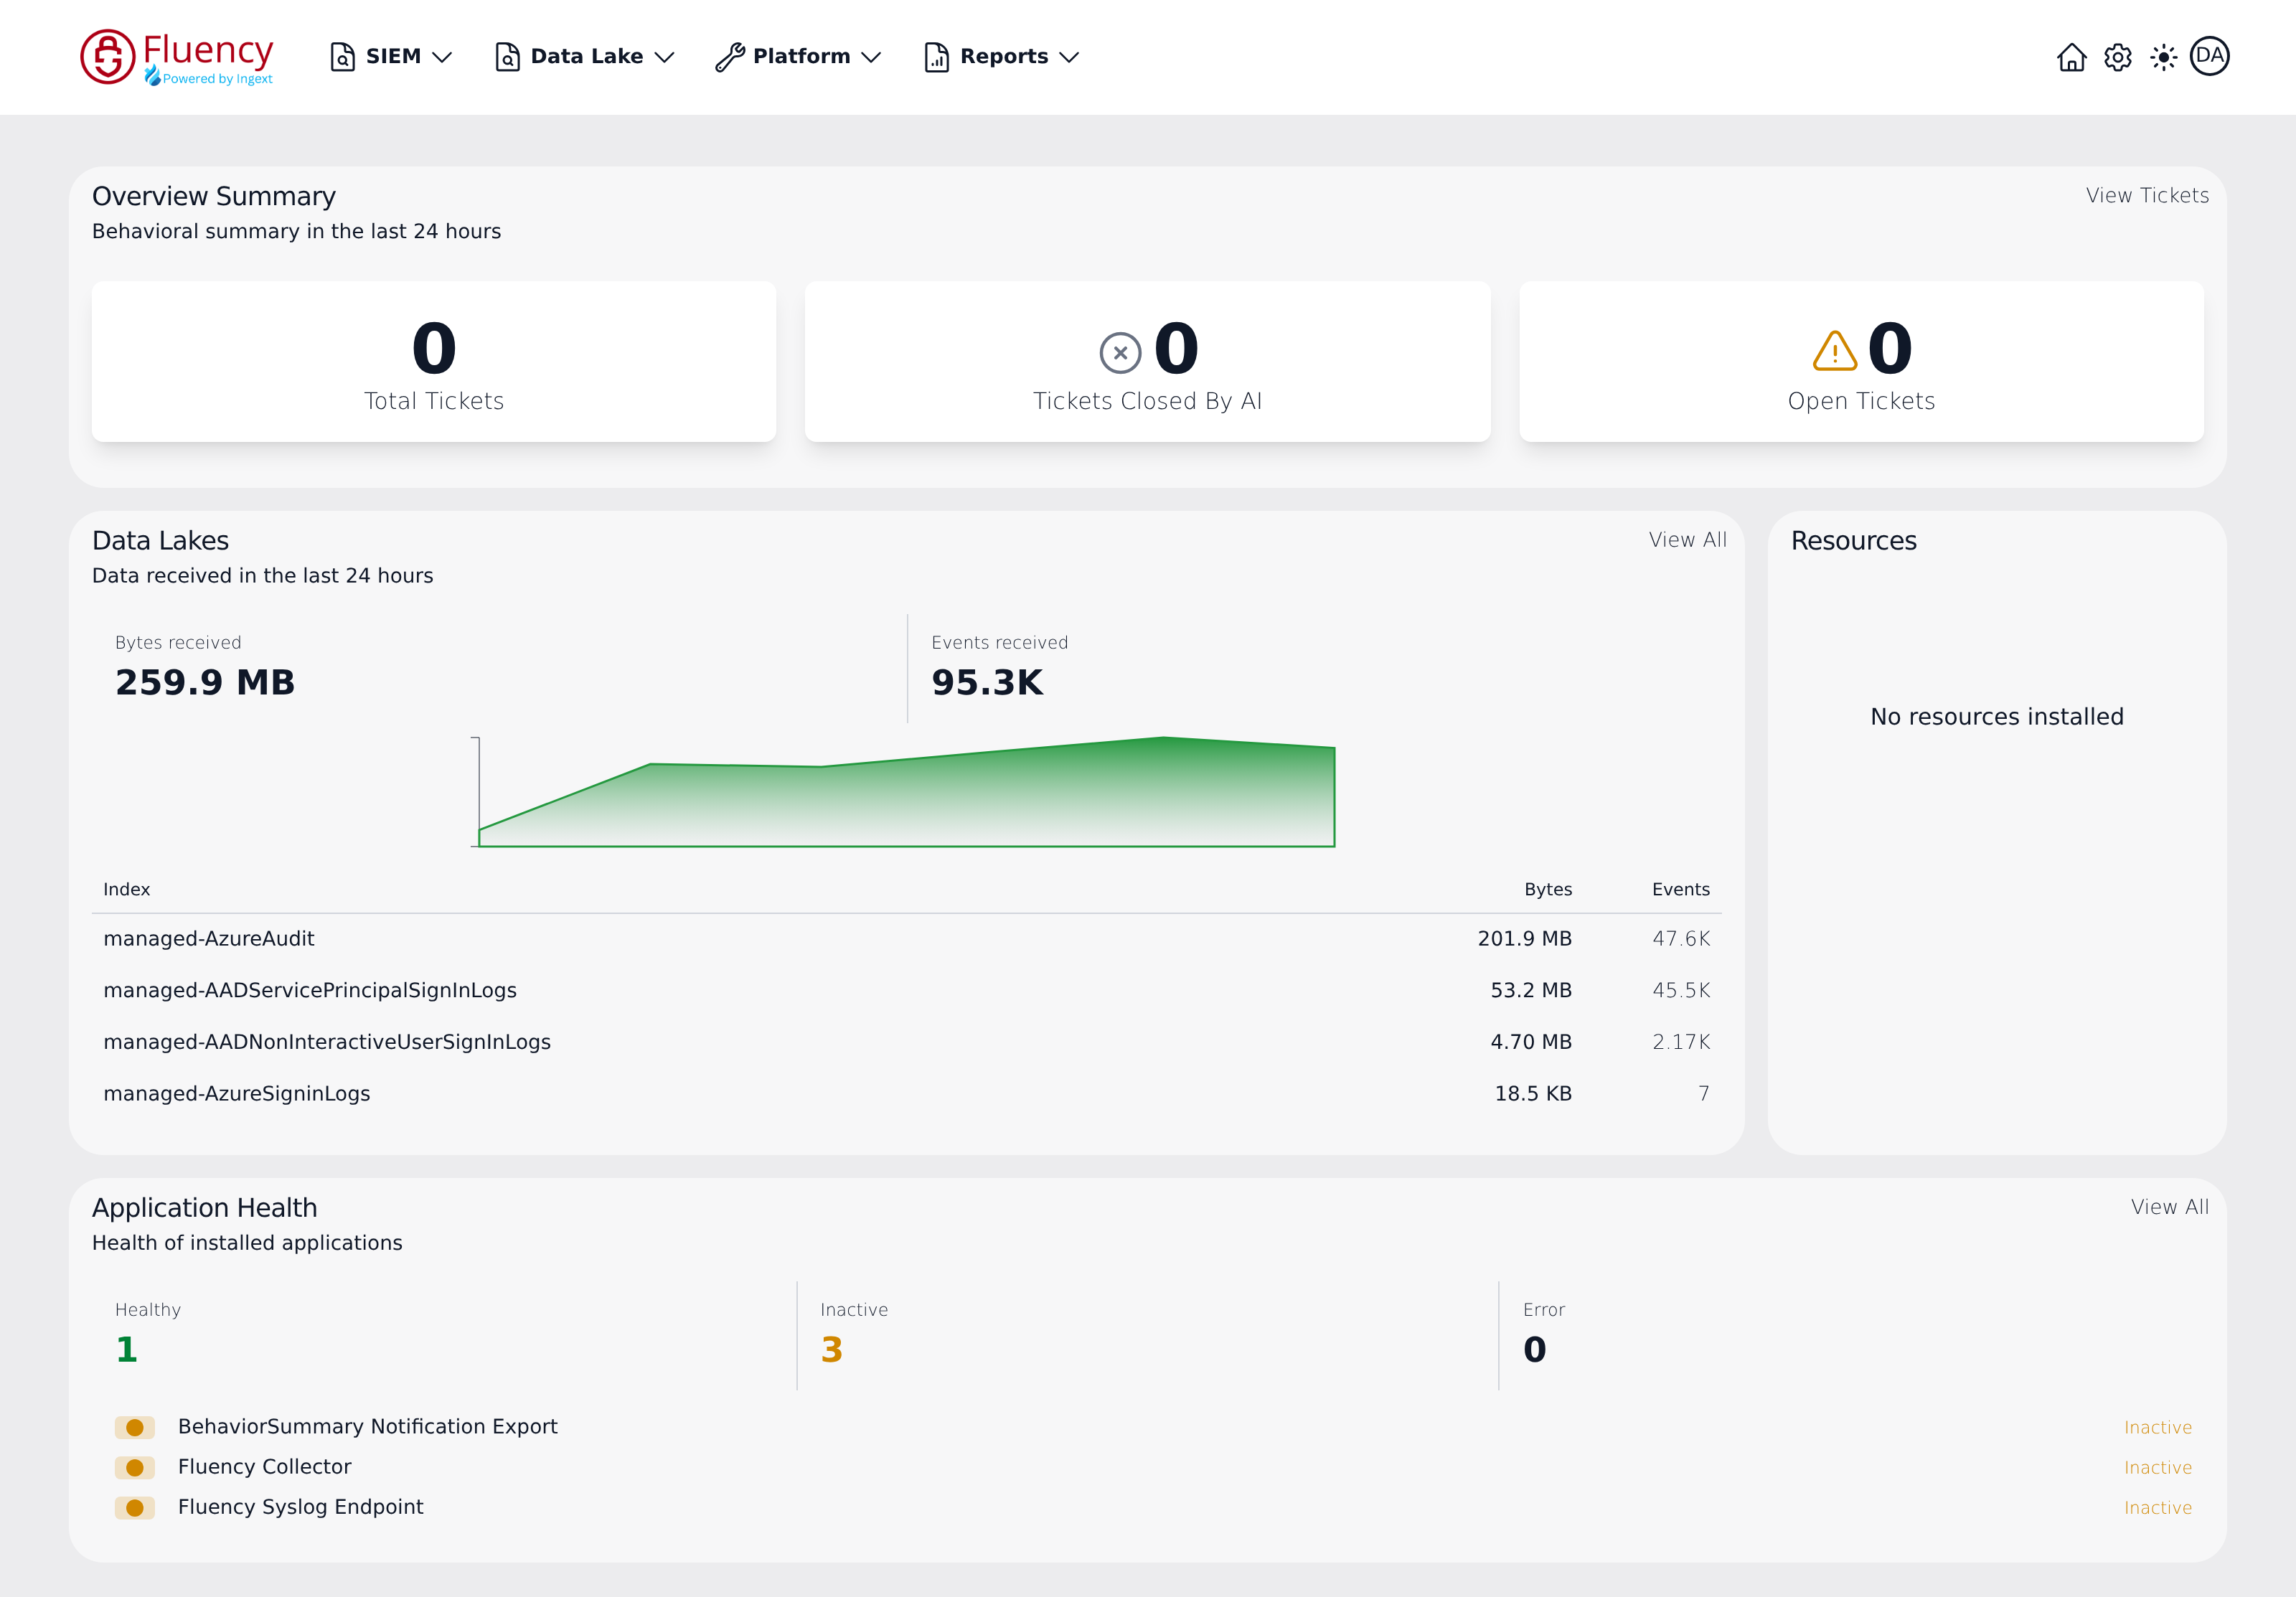Click the Bytes column header
This screenshot has height=1597, width=2296.
pyautogui.click(x=1547, y=889)
